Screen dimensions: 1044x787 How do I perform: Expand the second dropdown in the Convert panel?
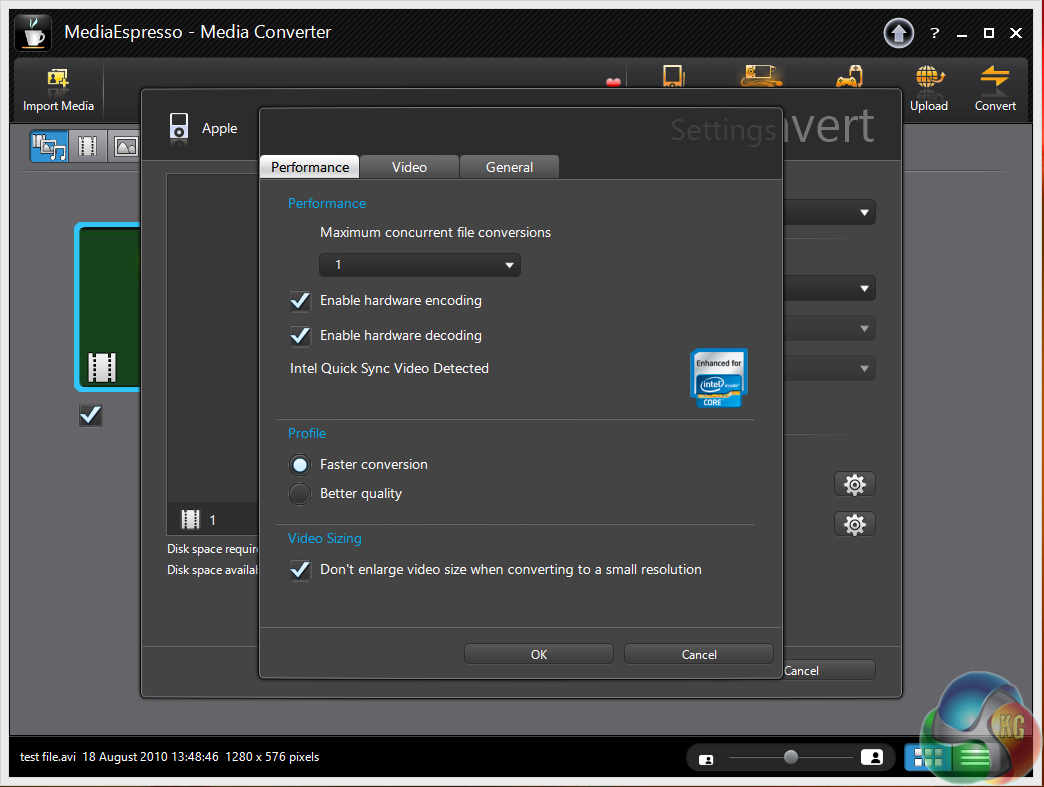click(862, 290)
